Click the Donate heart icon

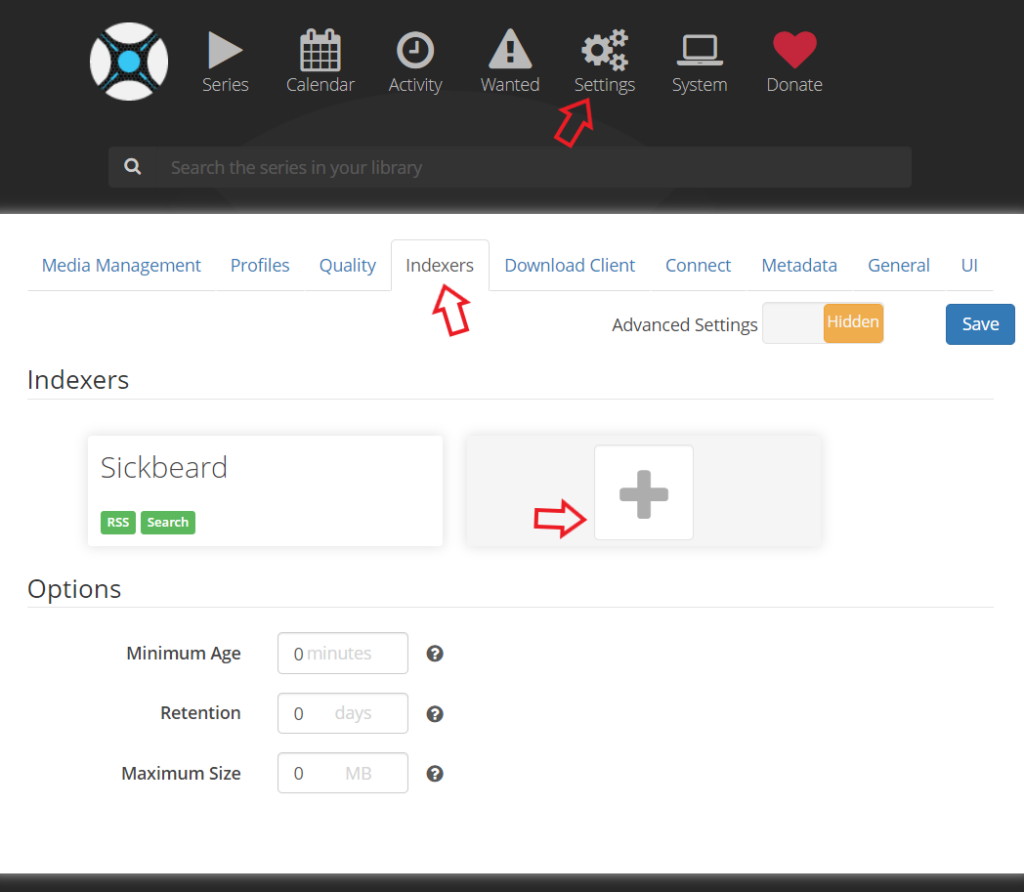[794, 50]
